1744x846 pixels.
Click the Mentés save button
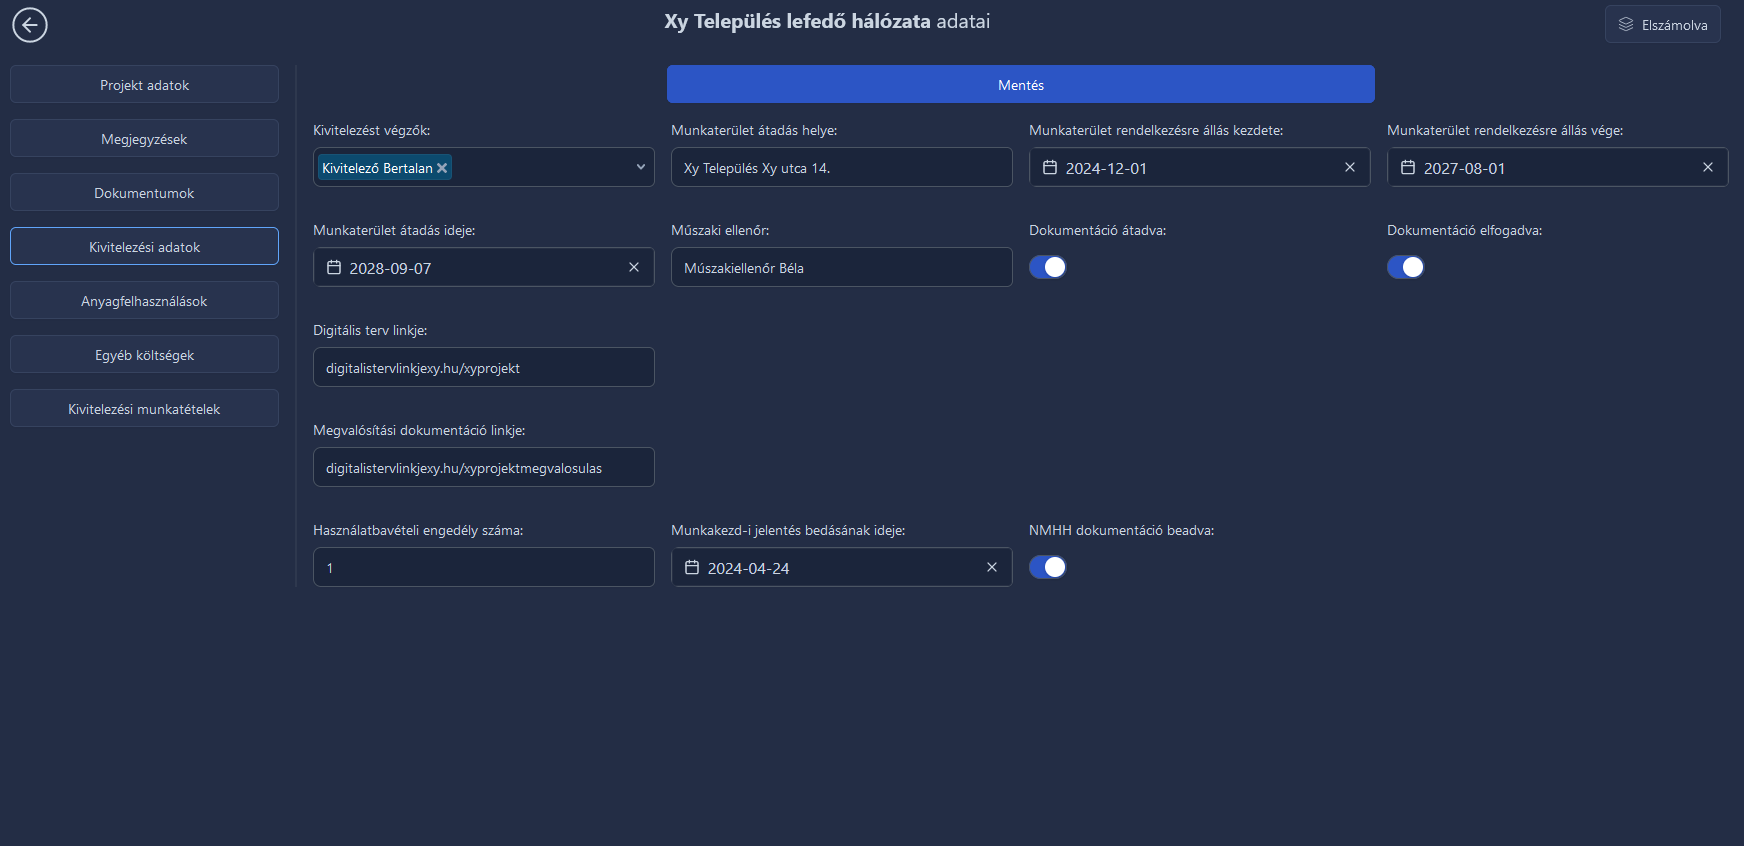1021,85
